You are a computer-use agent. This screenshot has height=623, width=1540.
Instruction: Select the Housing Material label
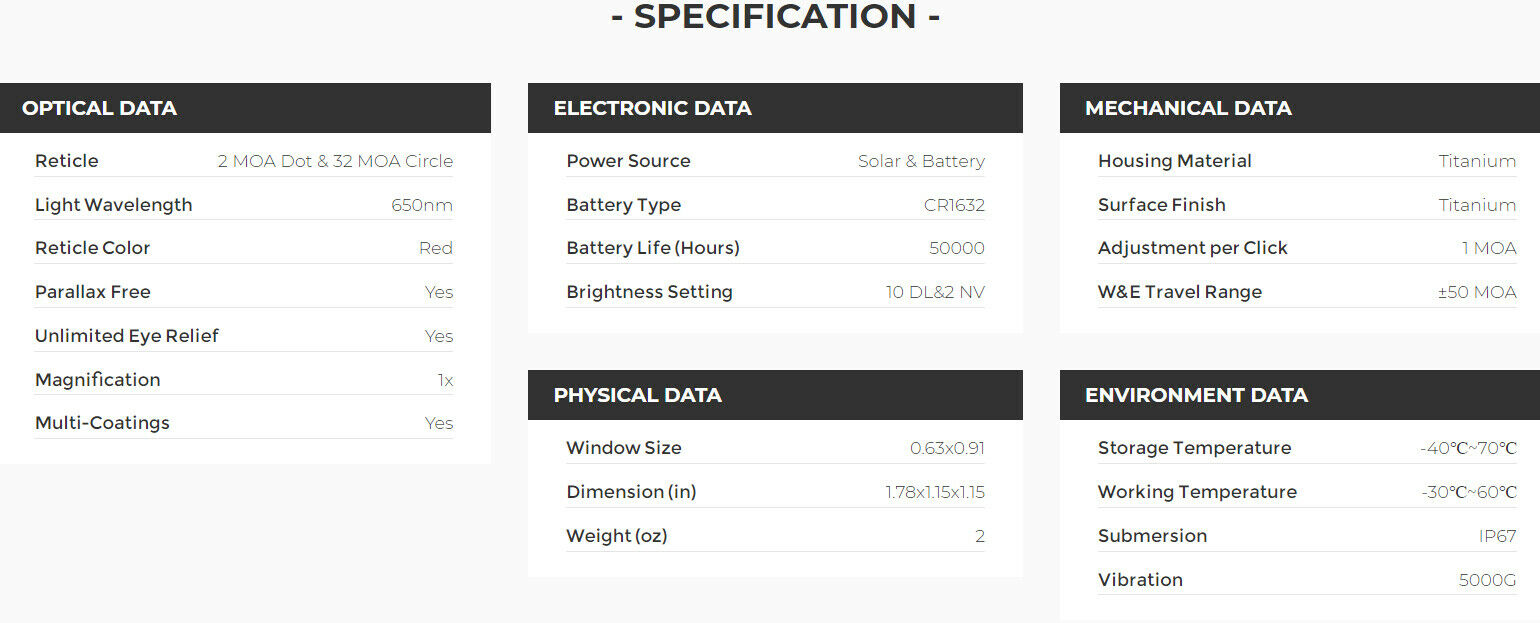click(x=1174, y=161)
